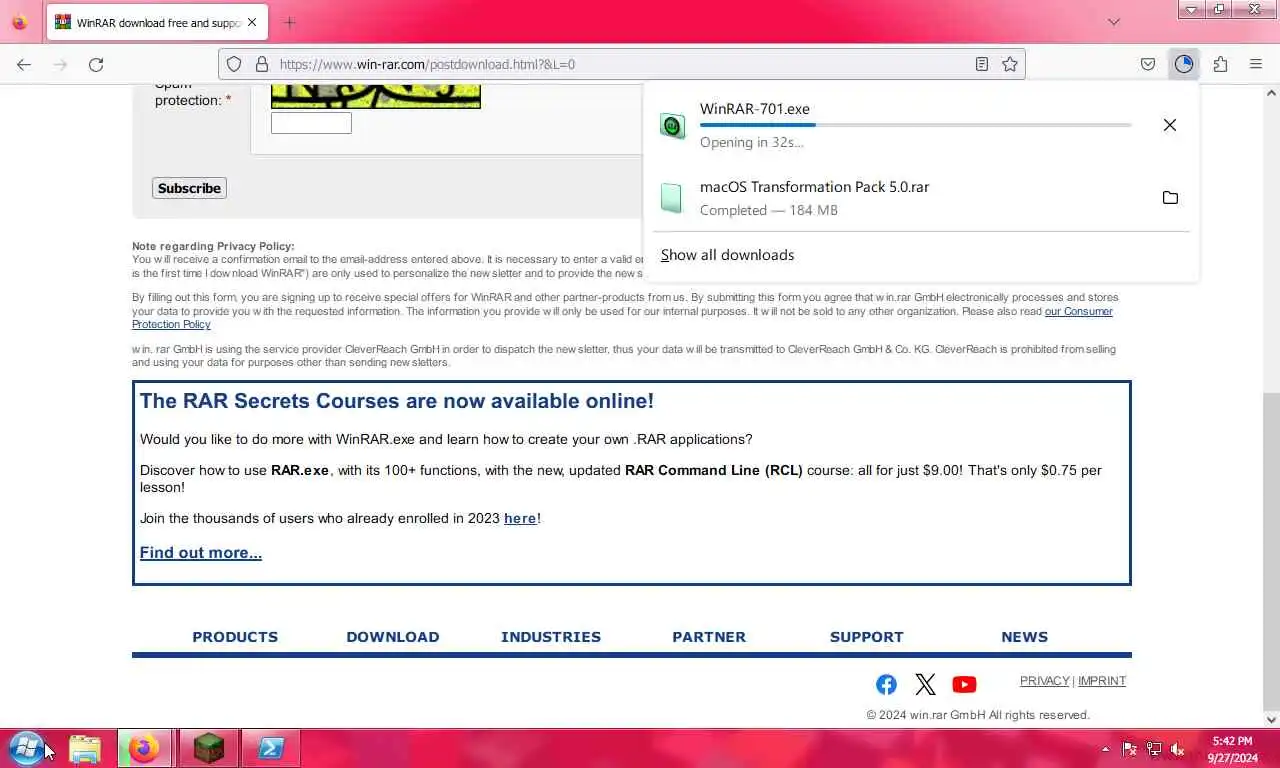Open the Minecraft block taskbar icon
1280x768 pixels.
[x=208, y=748]
